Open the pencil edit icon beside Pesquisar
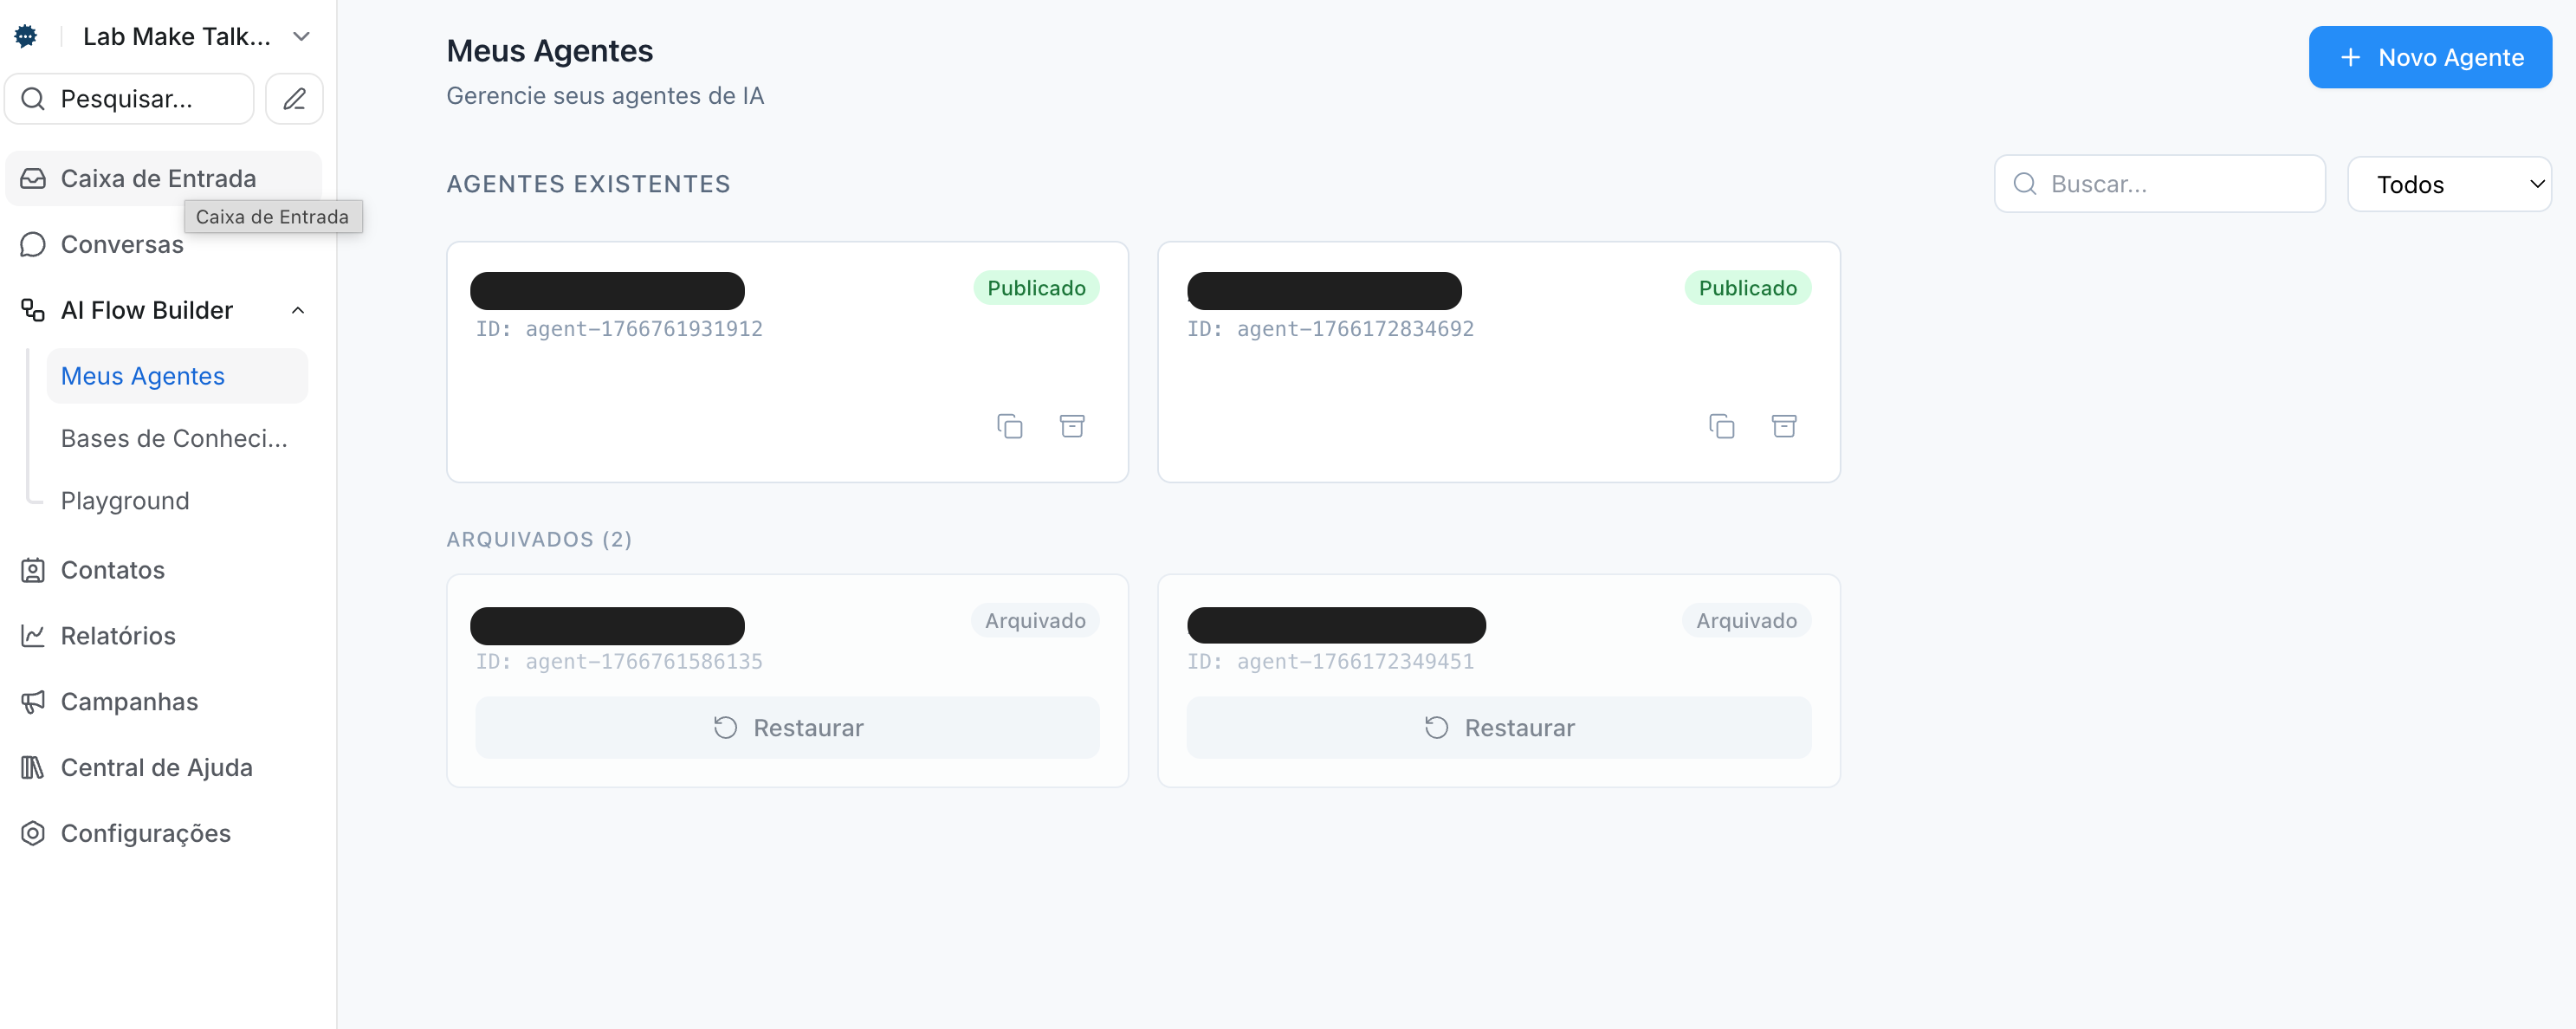Image resolution: width=2576 pixels, height=1029 pixels. pyautogui.click(x=293, y=98)
